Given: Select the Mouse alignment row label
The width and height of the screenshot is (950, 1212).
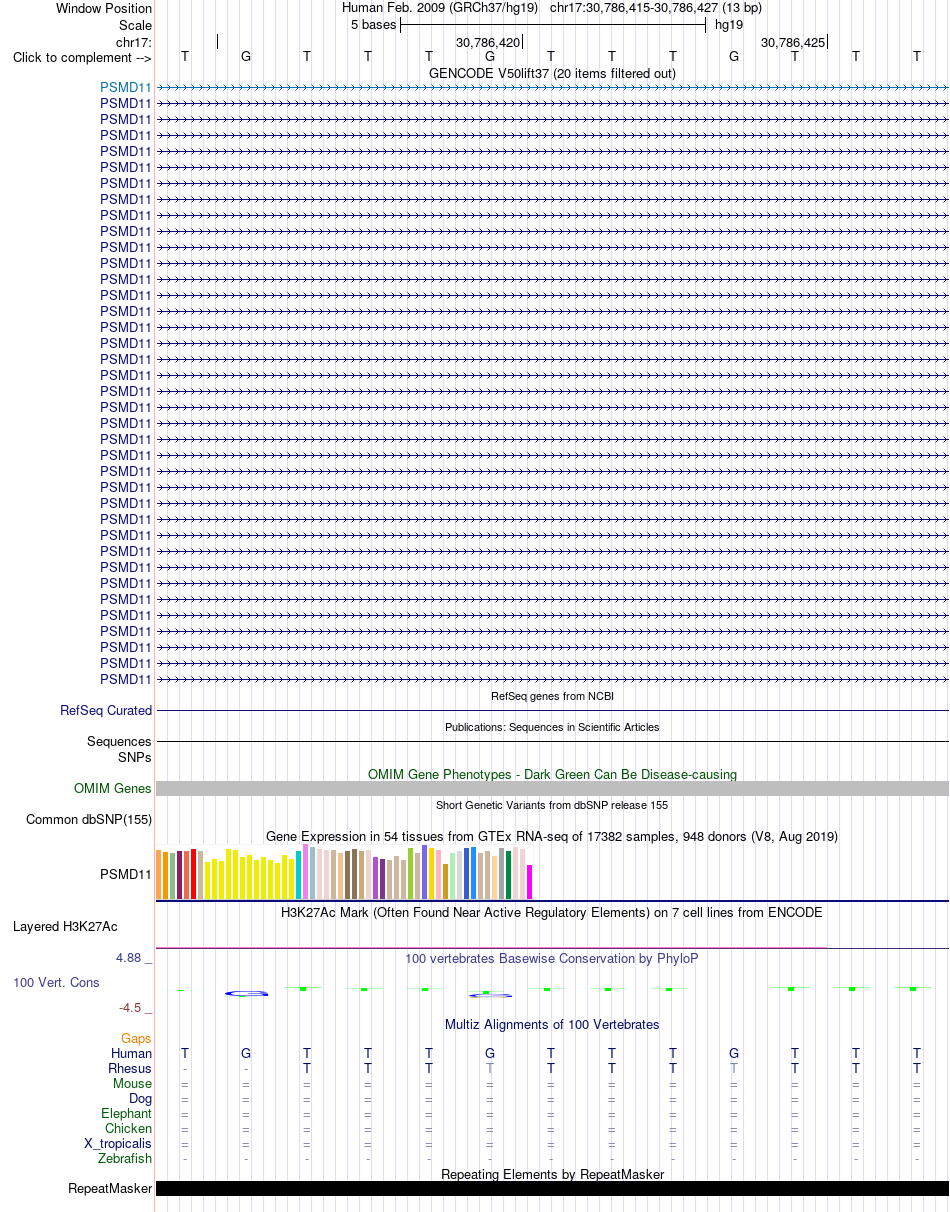Looking at the screenshot, I should [132, 1083].
